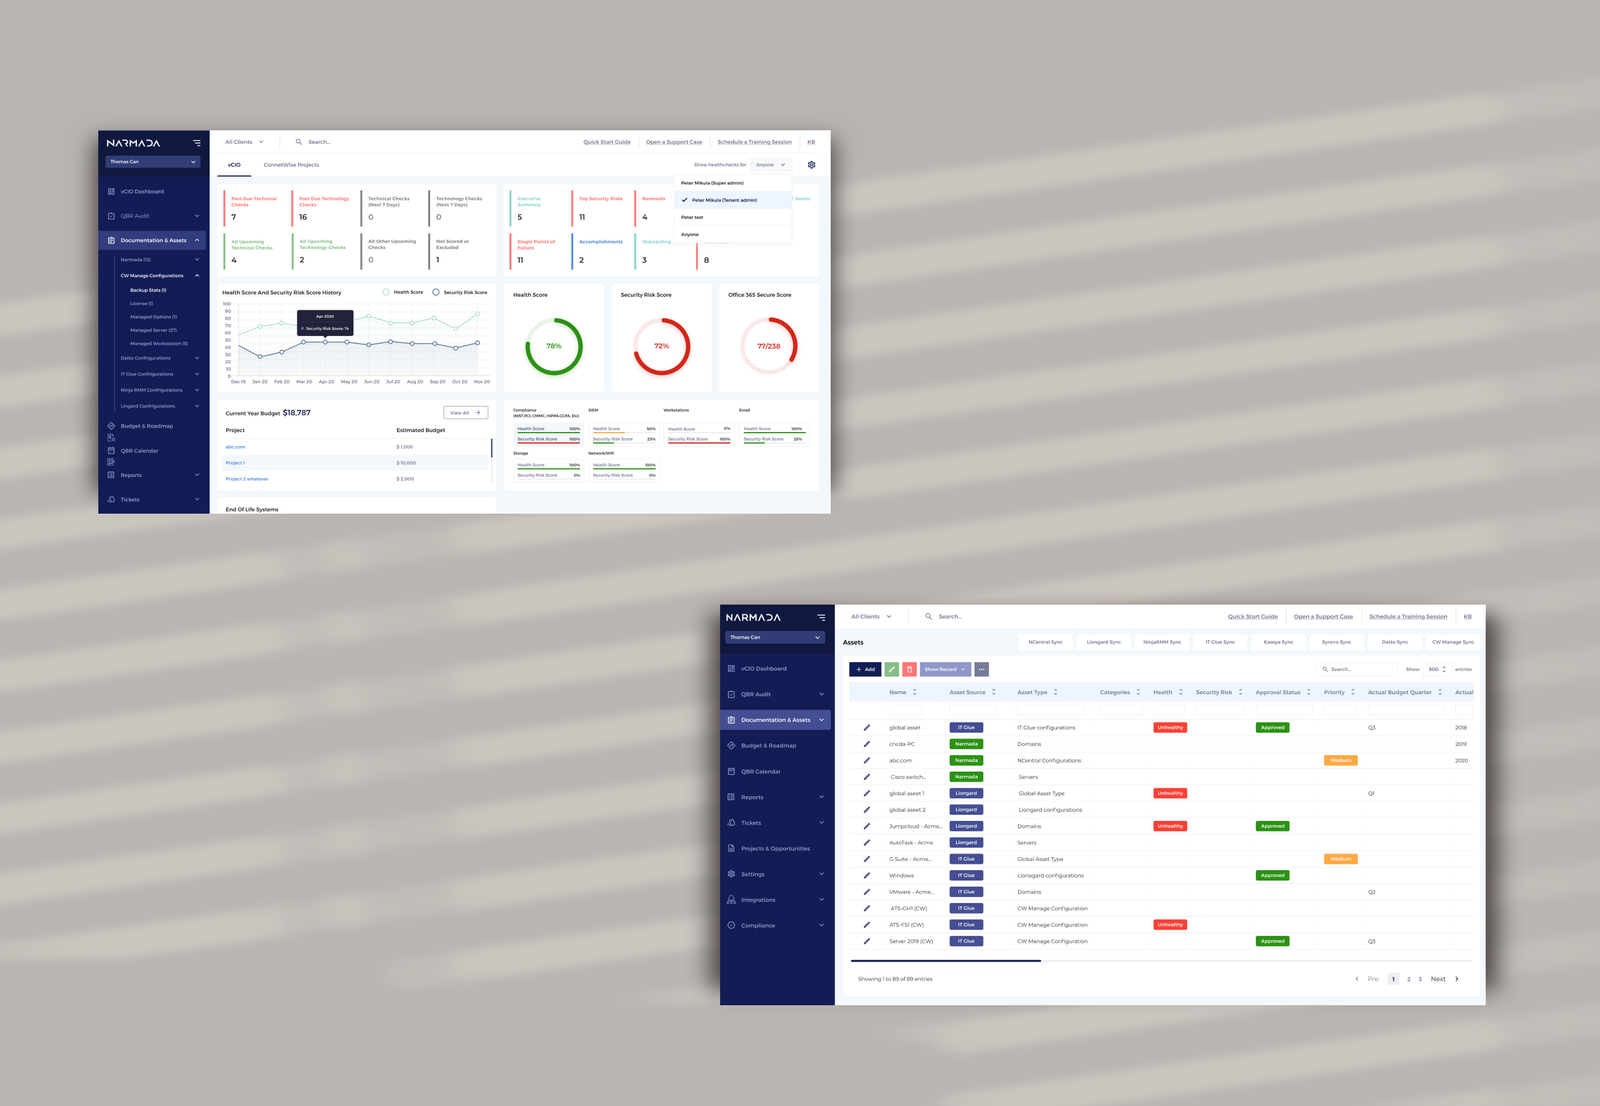Open All Clients dropdown in Assets window
The height and width of the screenshot is (1106, 1600).
point(871,616)
